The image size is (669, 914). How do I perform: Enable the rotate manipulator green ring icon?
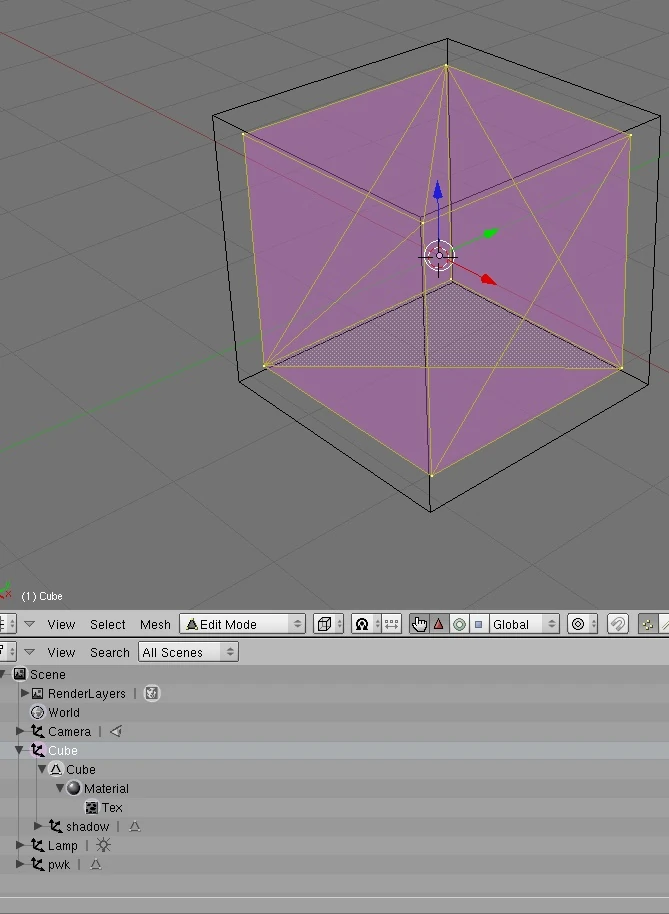(x=459, y=624)
